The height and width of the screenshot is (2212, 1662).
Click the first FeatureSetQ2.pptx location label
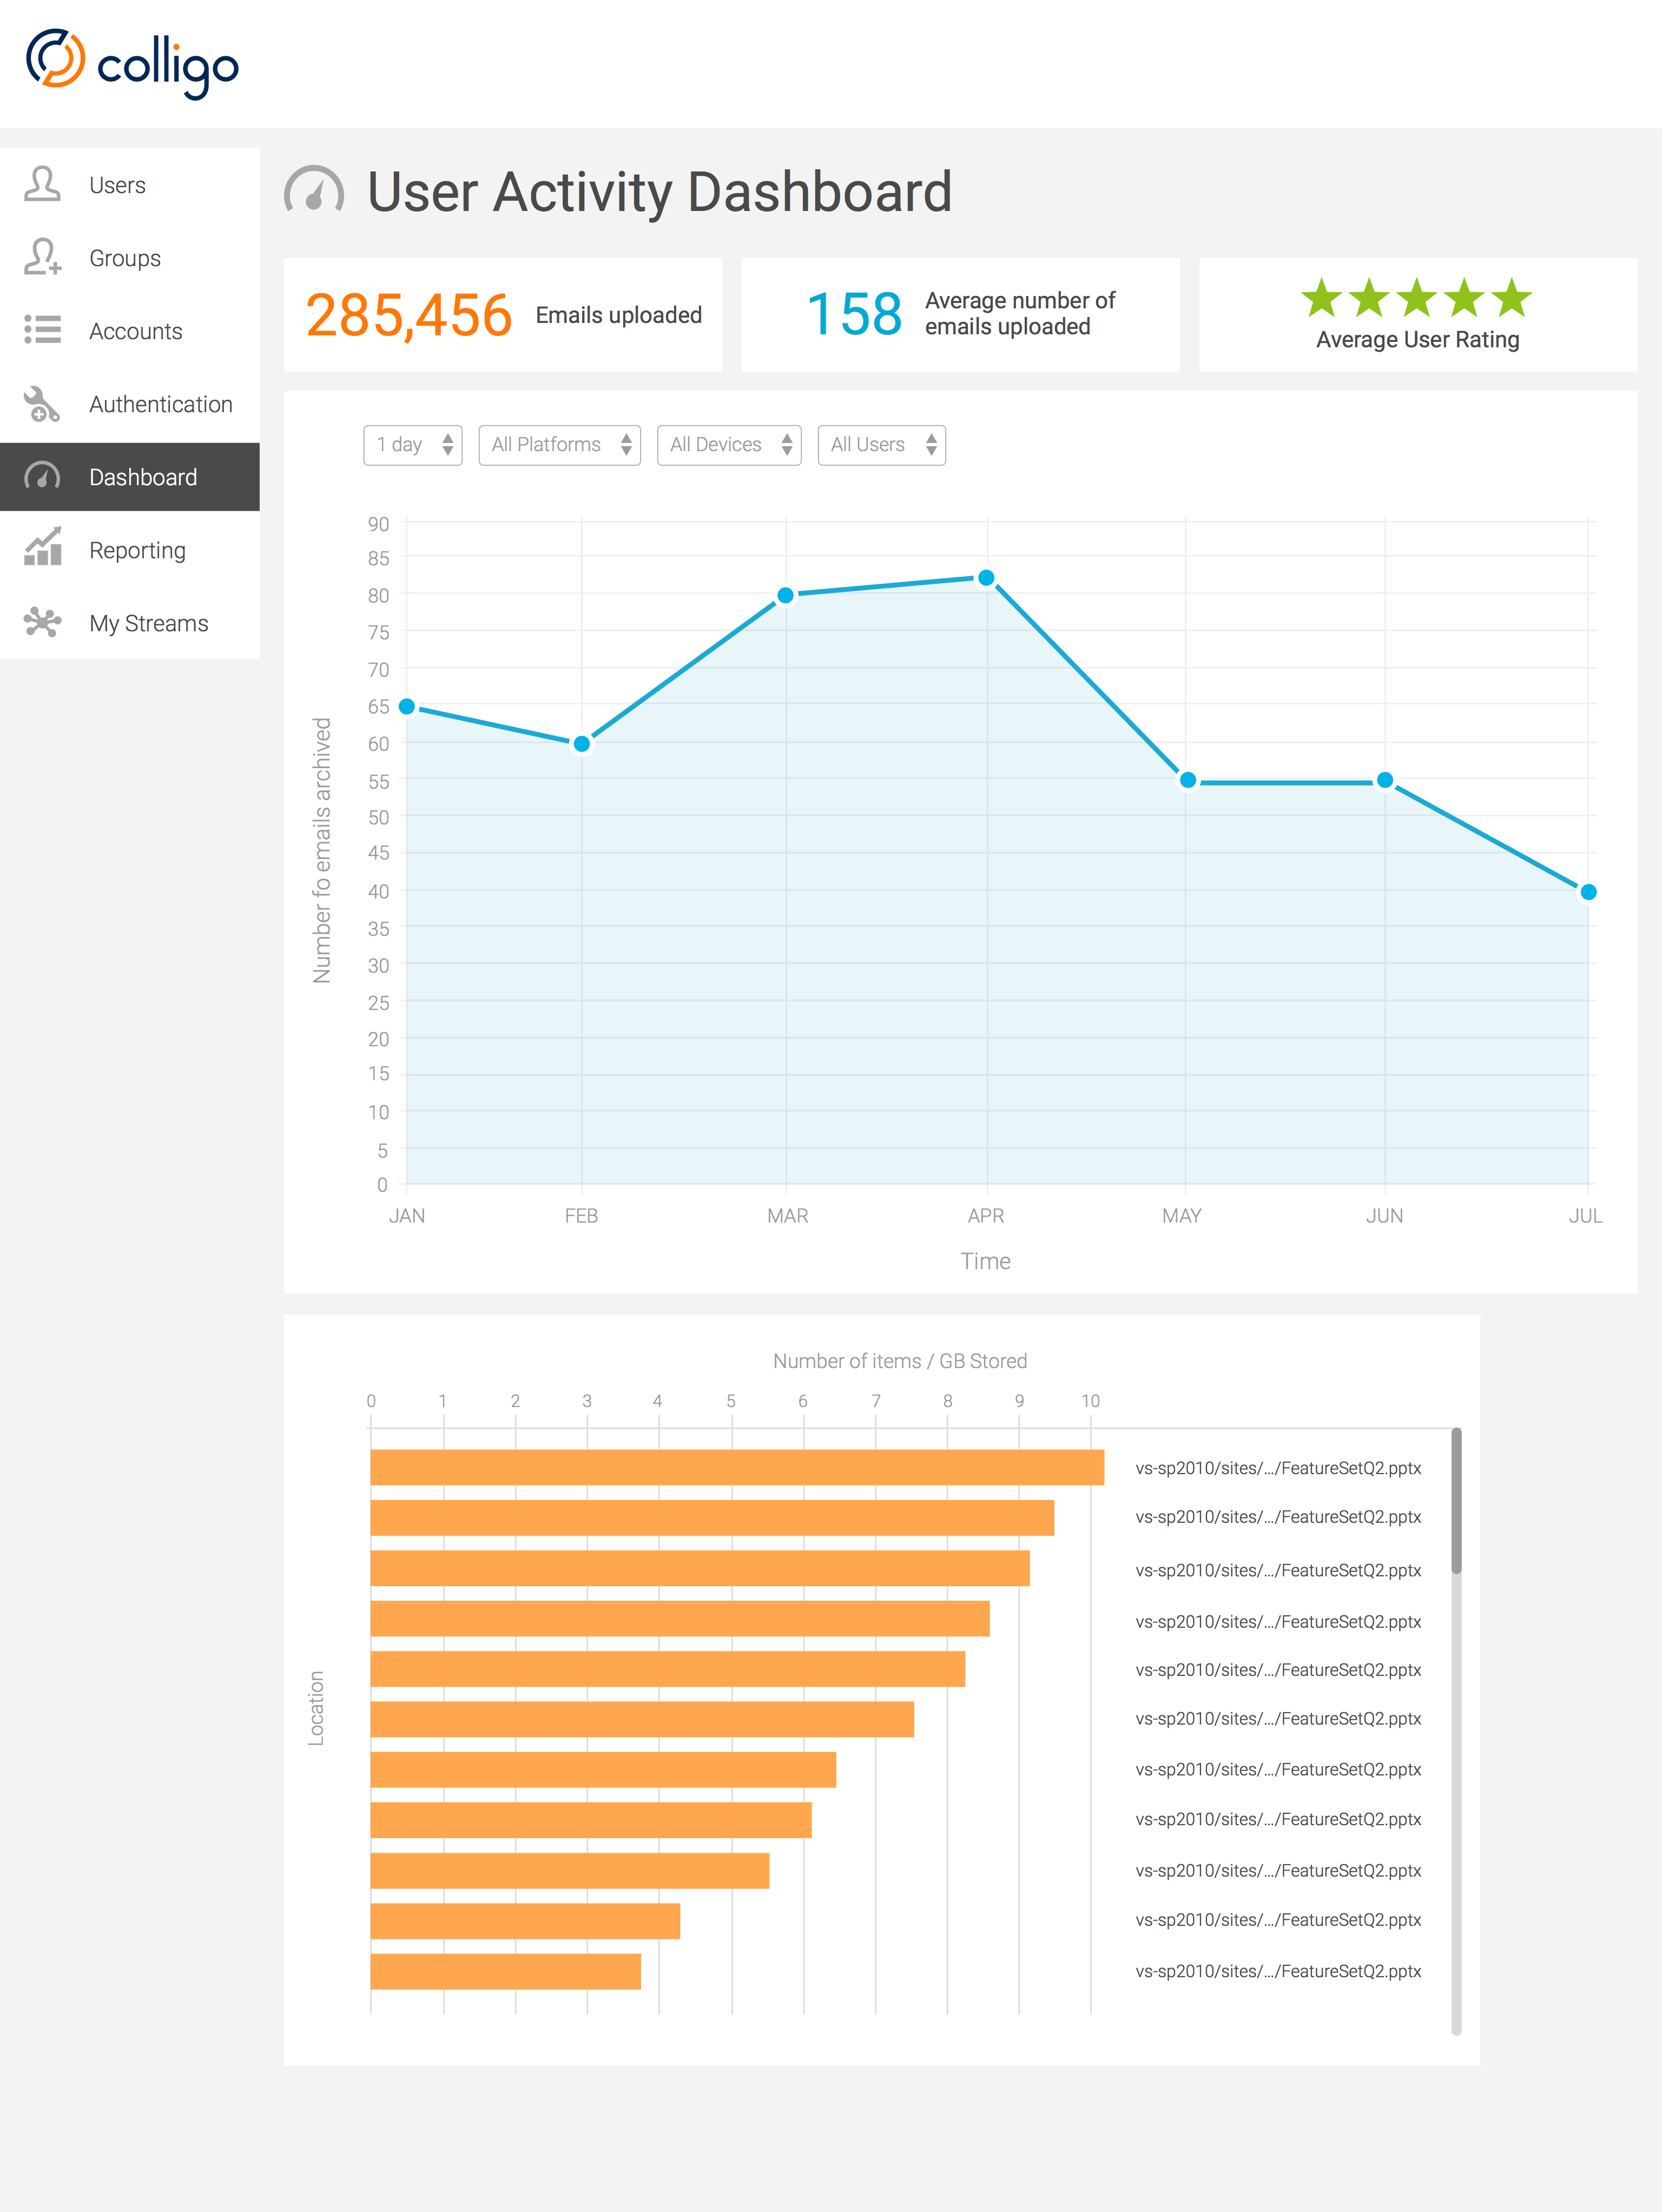(1278, 1468)
